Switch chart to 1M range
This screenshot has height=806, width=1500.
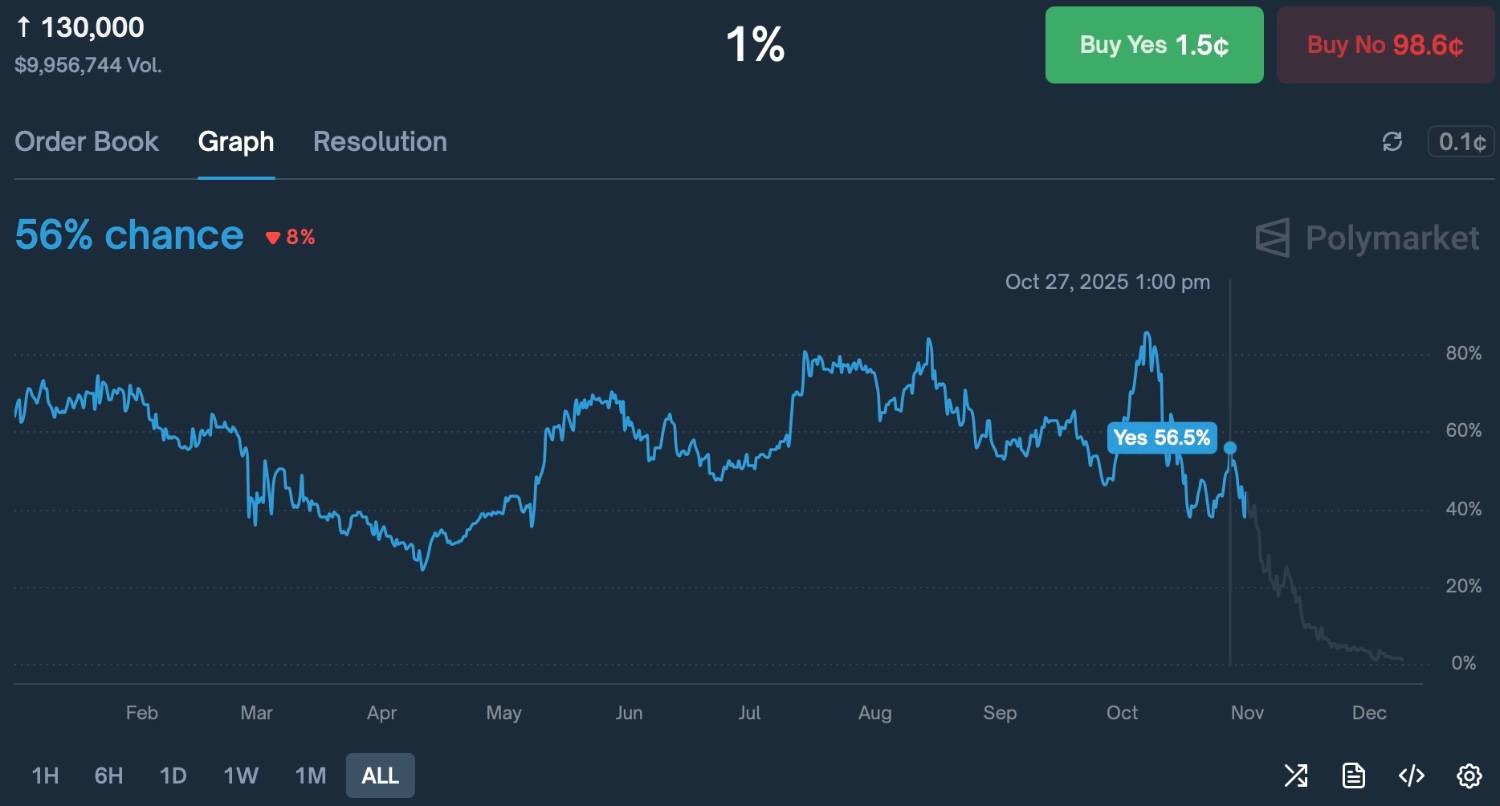click(x=310, y=775)
